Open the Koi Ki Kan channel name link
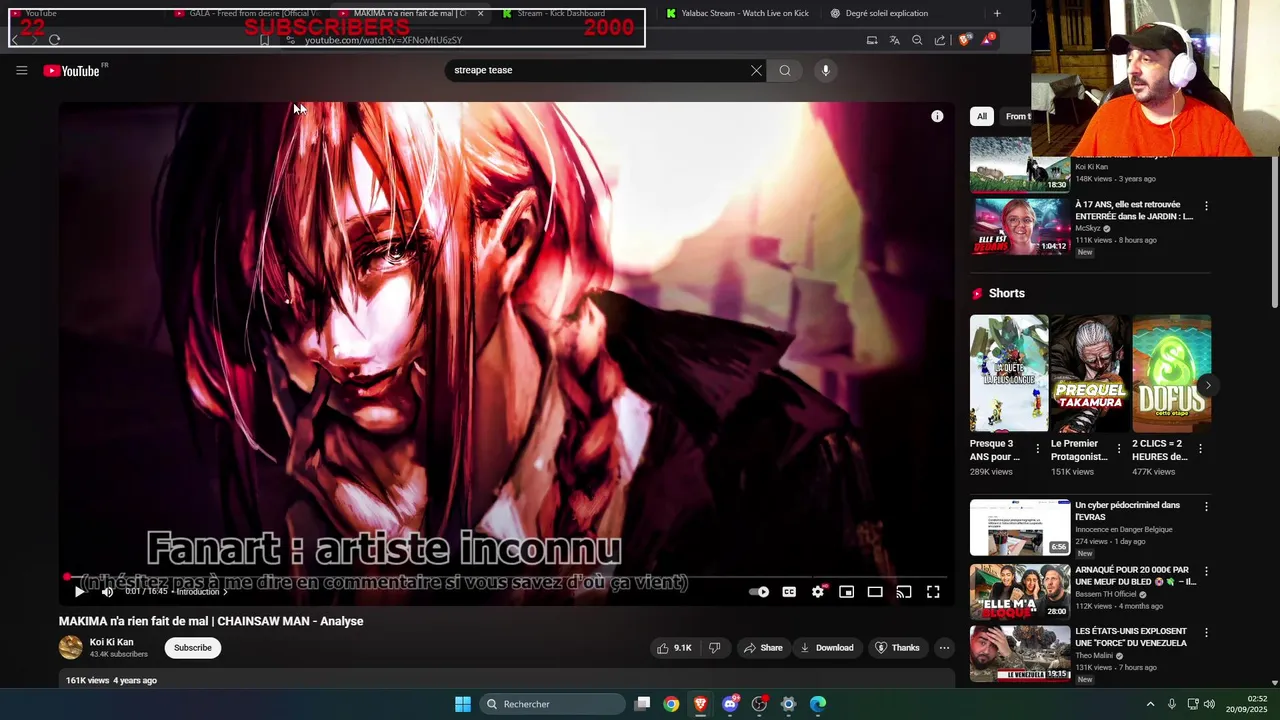 click(x=111, y=642)
